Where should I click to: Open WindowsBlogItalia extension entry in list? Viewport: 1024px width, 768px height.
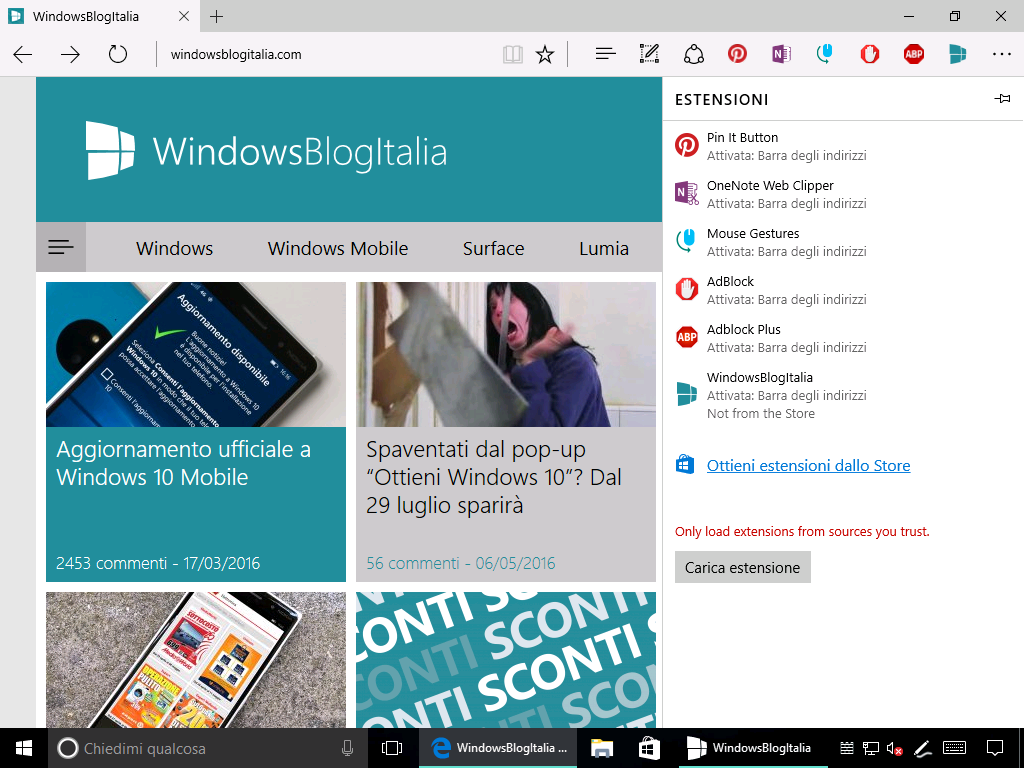click(x=842, y=394)
